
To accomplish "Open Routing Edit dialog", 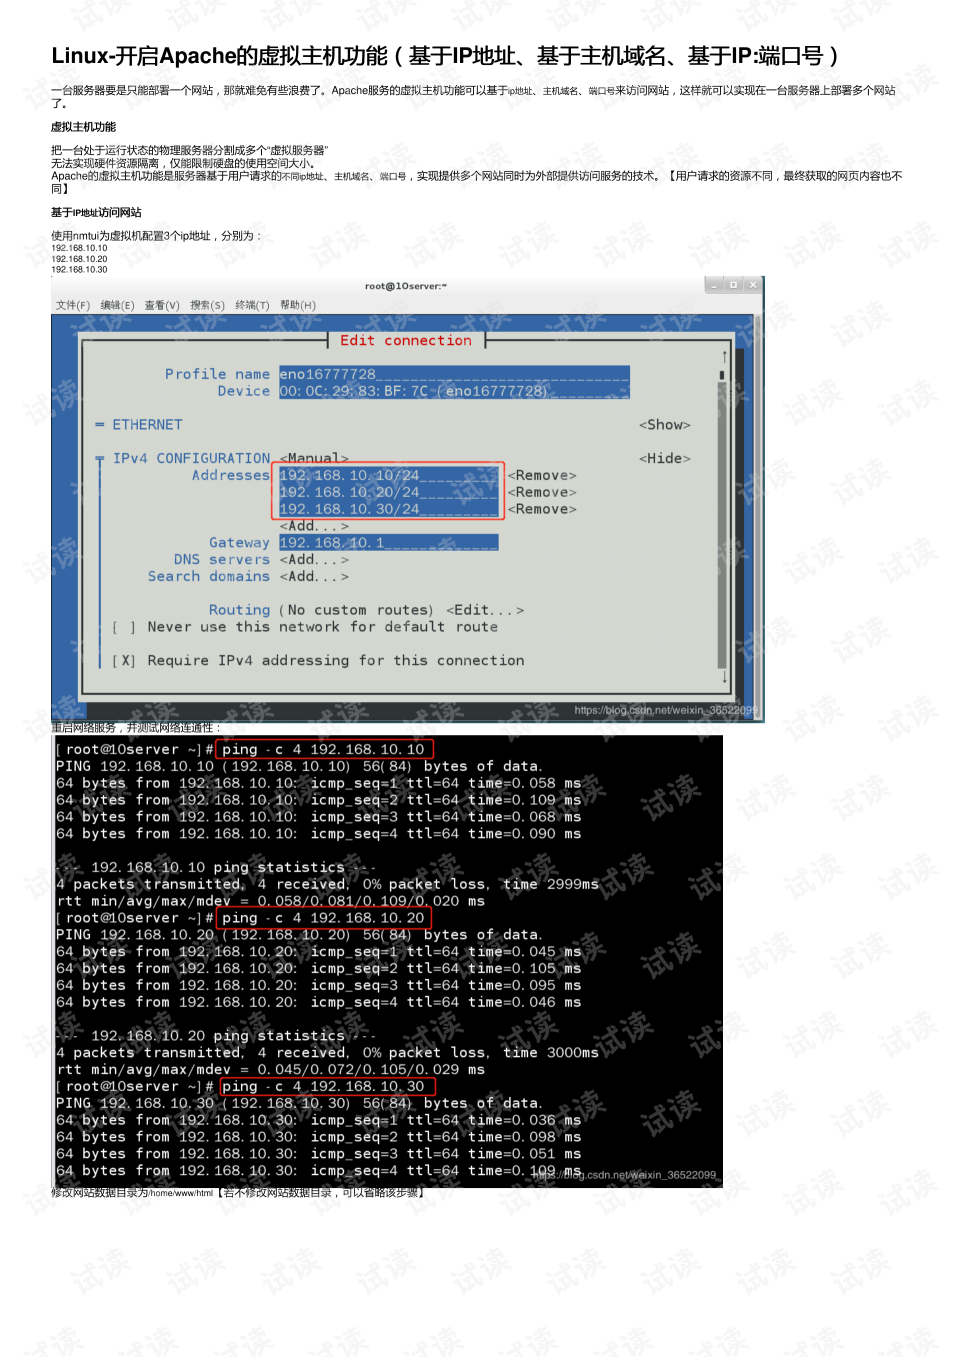I will (x=485, y=610).
